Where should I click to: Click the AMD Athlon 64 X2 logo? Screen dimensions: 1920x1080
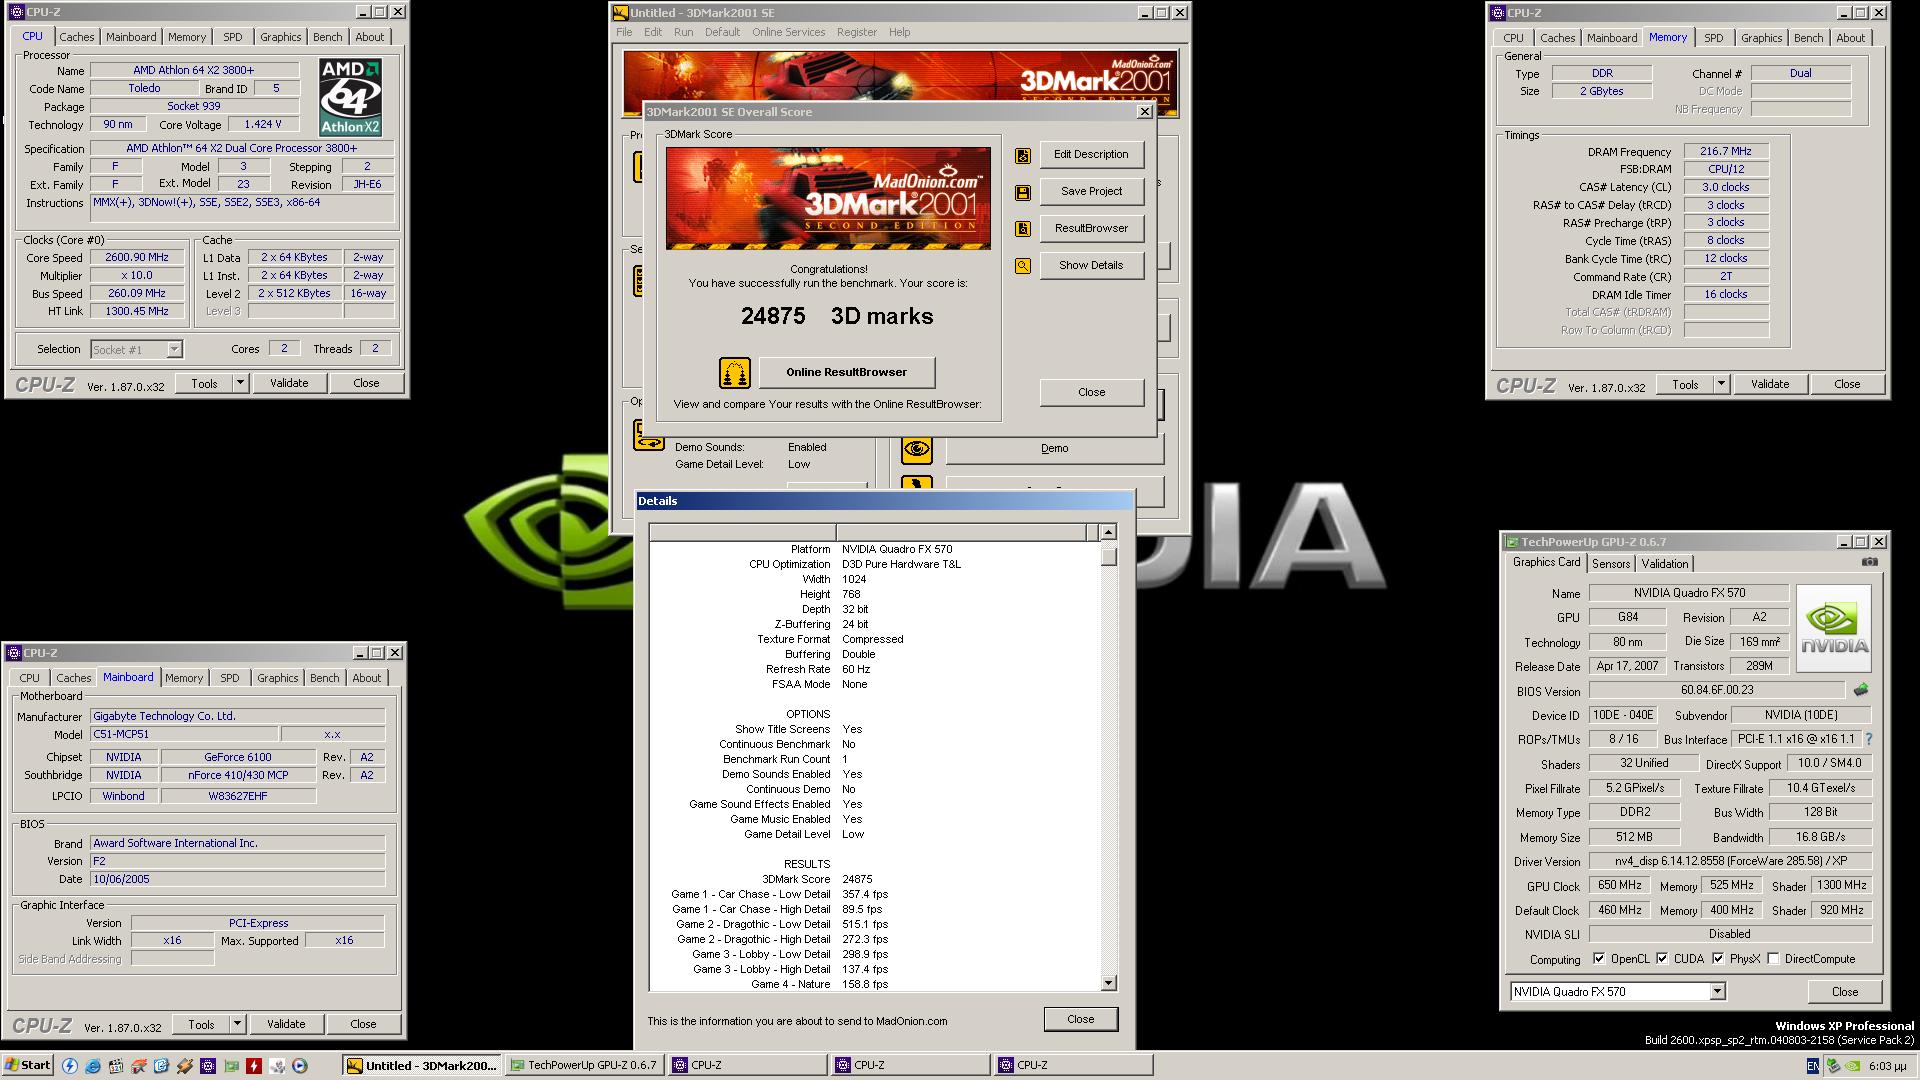(350, 97)
